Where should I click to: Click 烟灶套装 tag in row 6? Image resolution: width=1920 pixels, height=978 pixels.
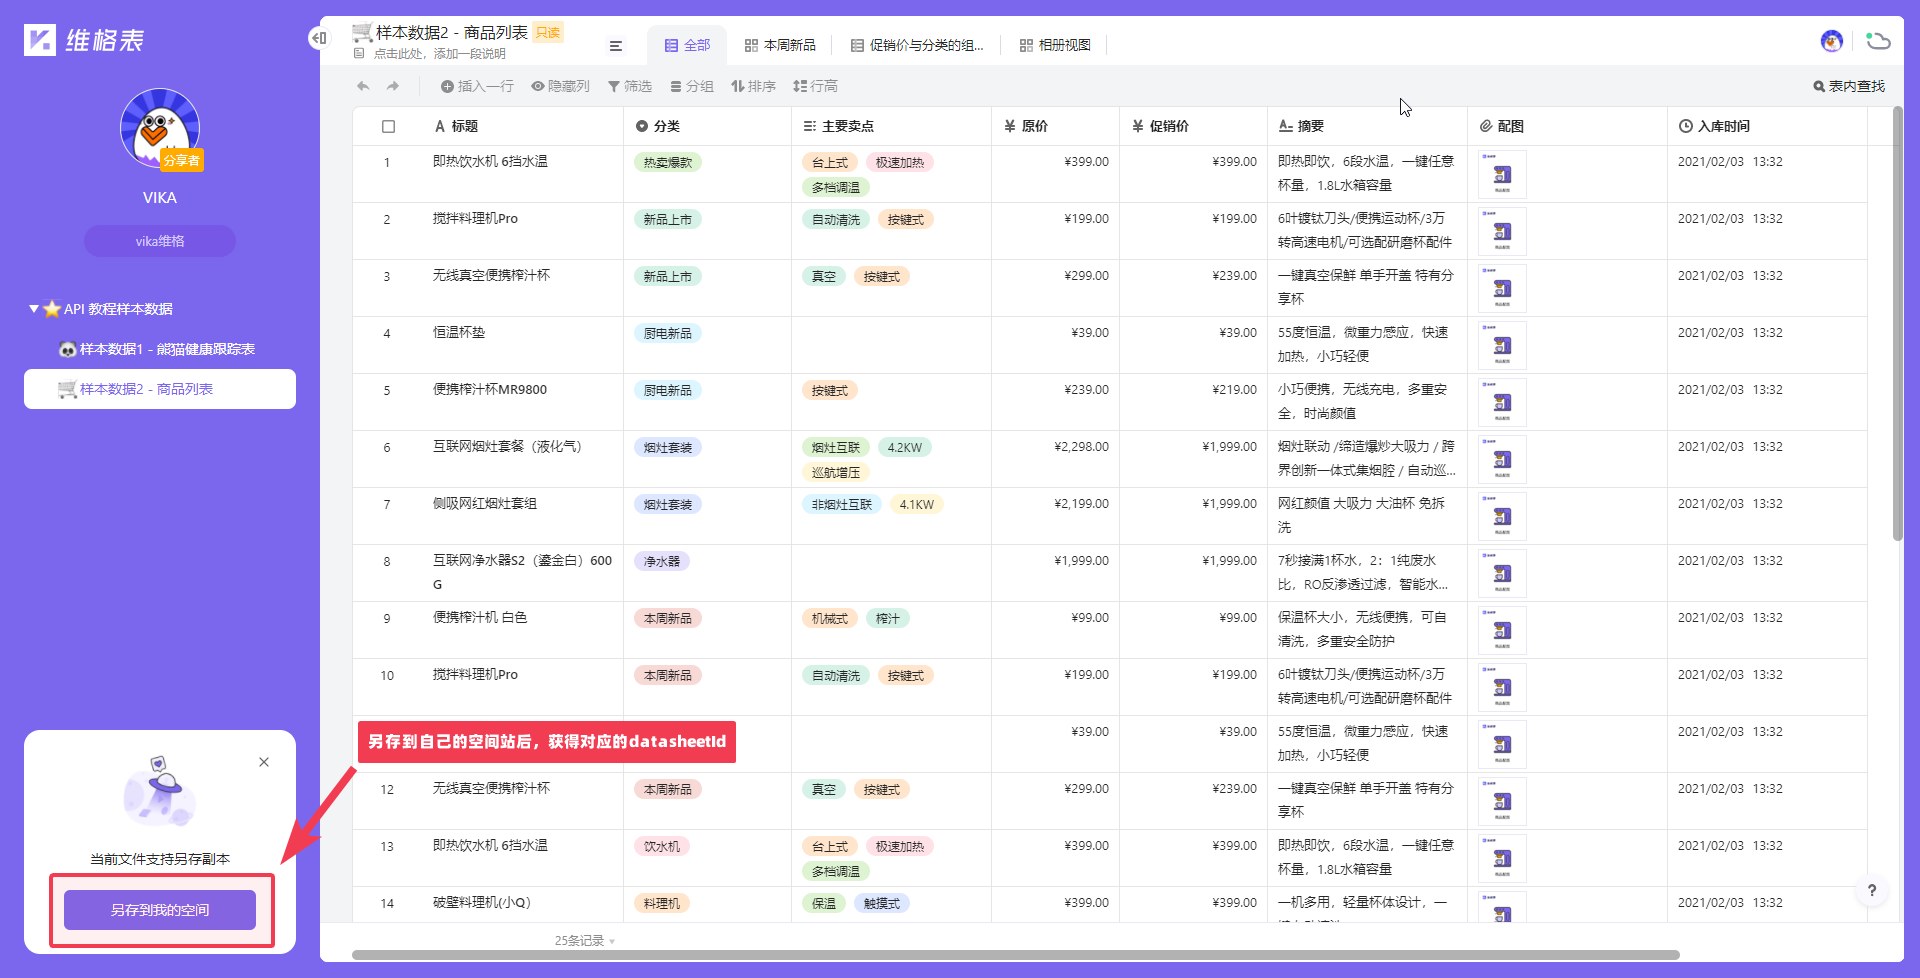(668, 447)
